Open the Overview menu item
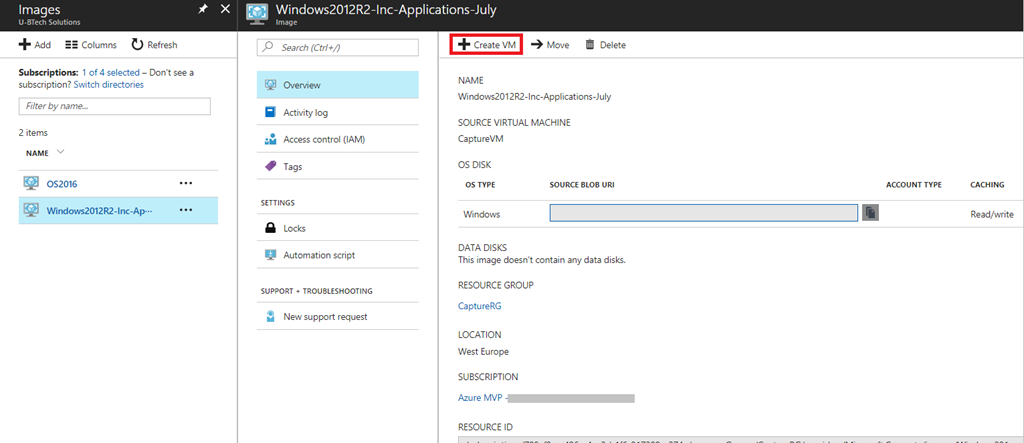Screen dimensions: 1024x443 pyautogui.click(x=338, y=85)
